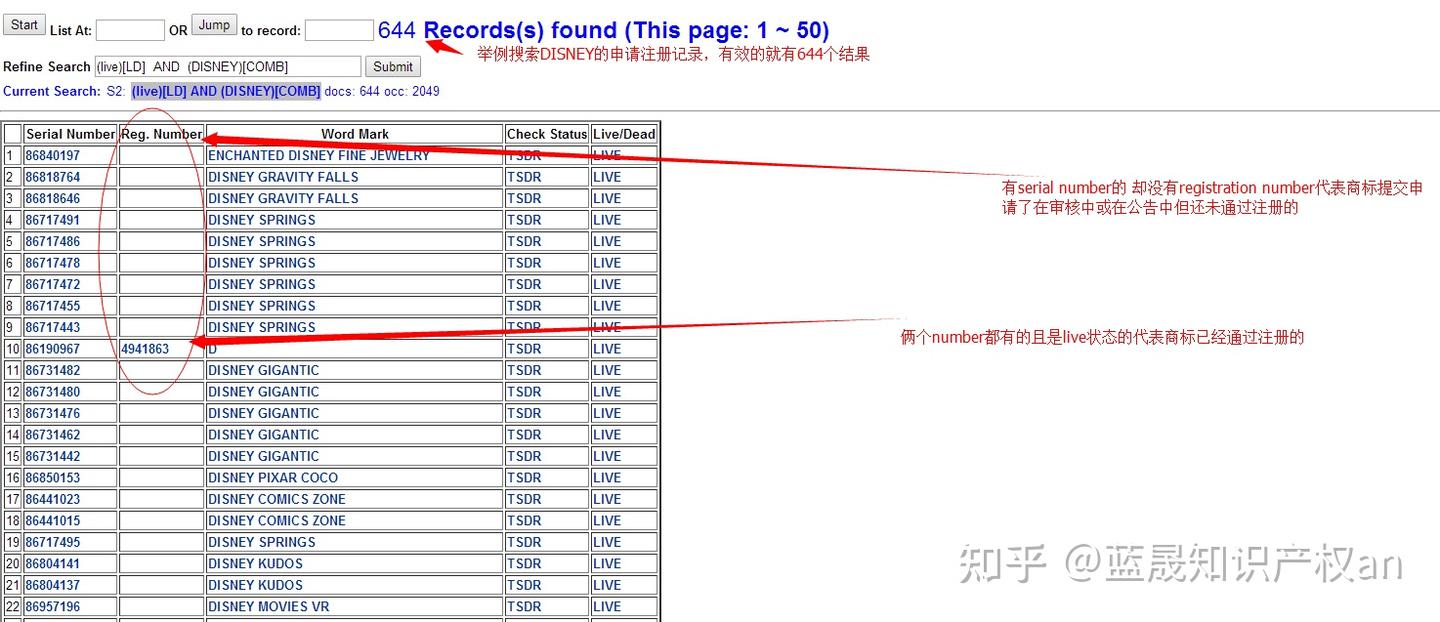Click the highlighted current search query text
Viewport: 1440px width, 622px height.
coord(226,91)
